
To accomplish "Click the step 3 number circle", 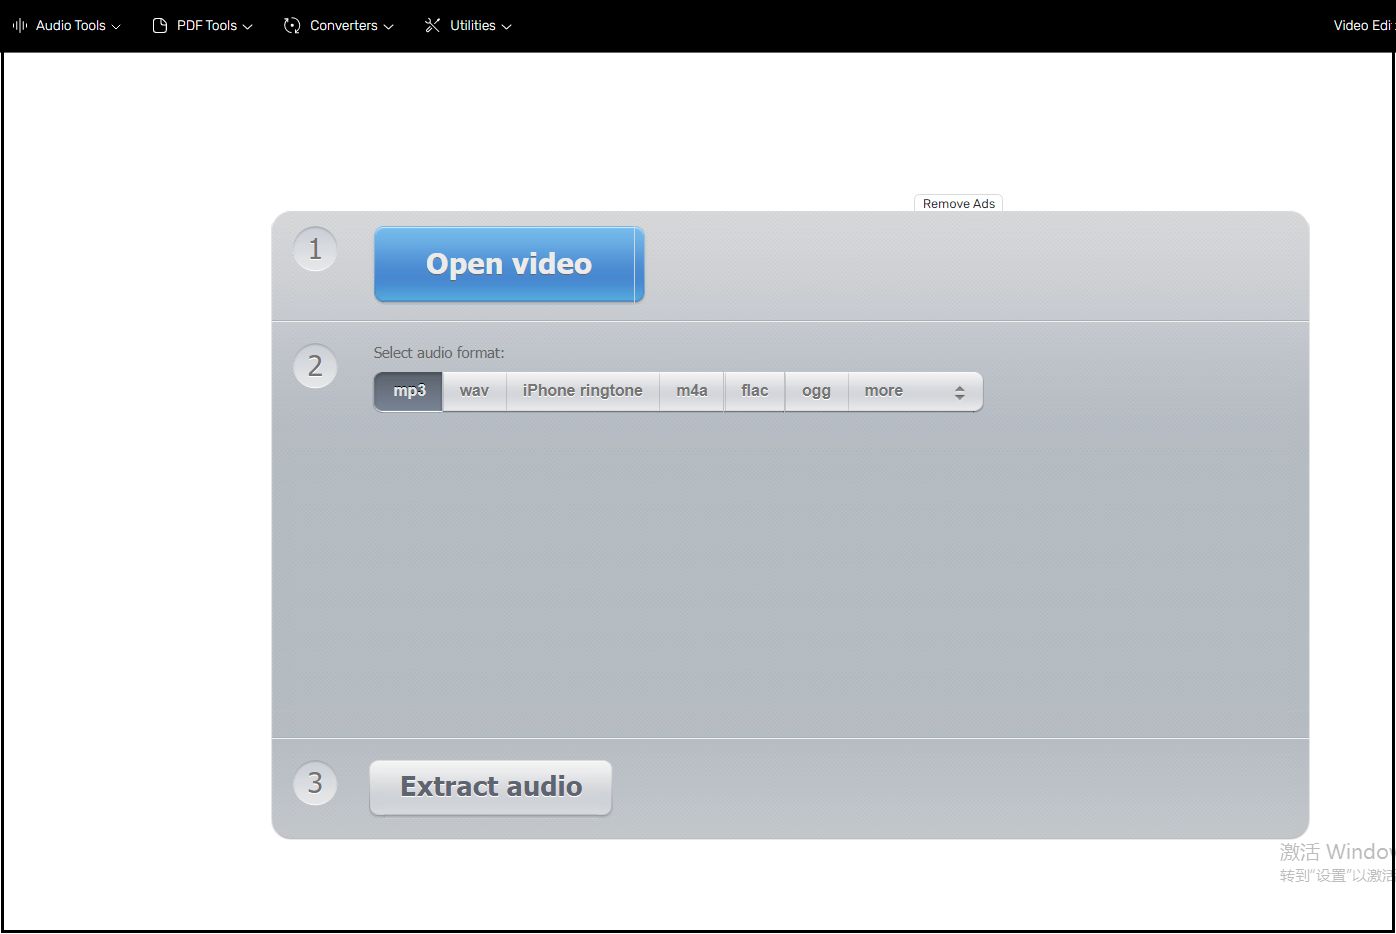I will [315, 783].
